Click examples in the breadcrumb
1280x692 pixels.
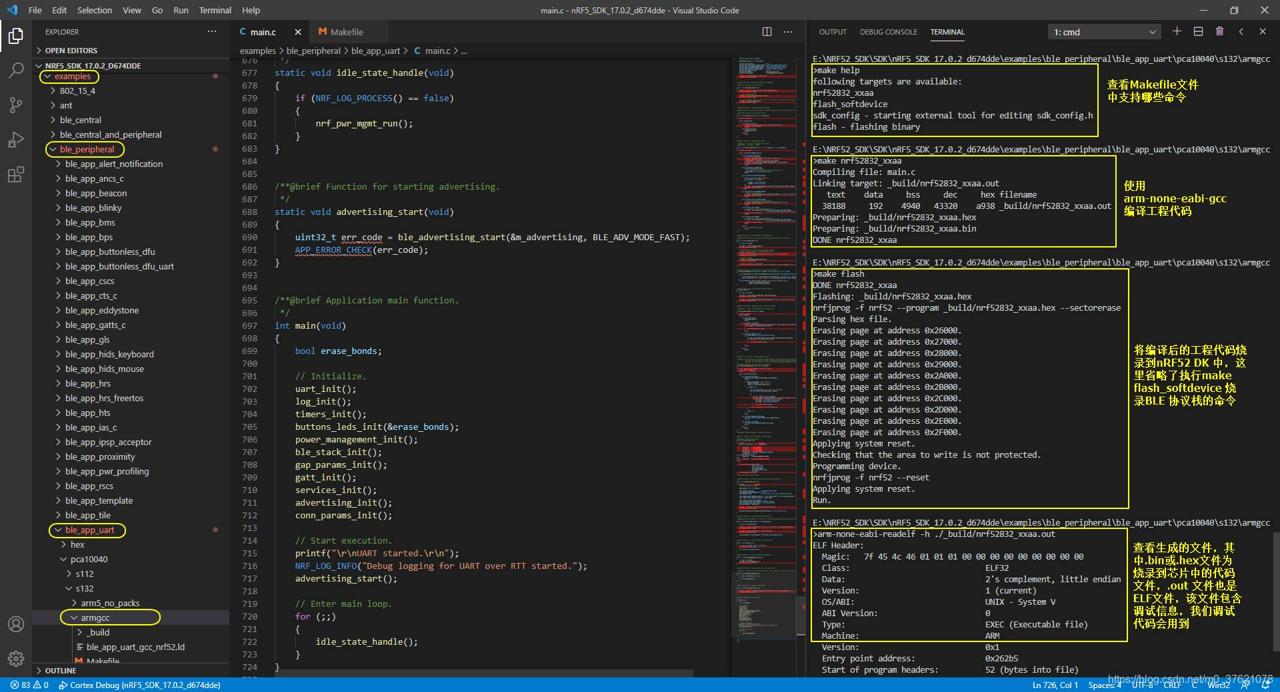pos(257,50)
